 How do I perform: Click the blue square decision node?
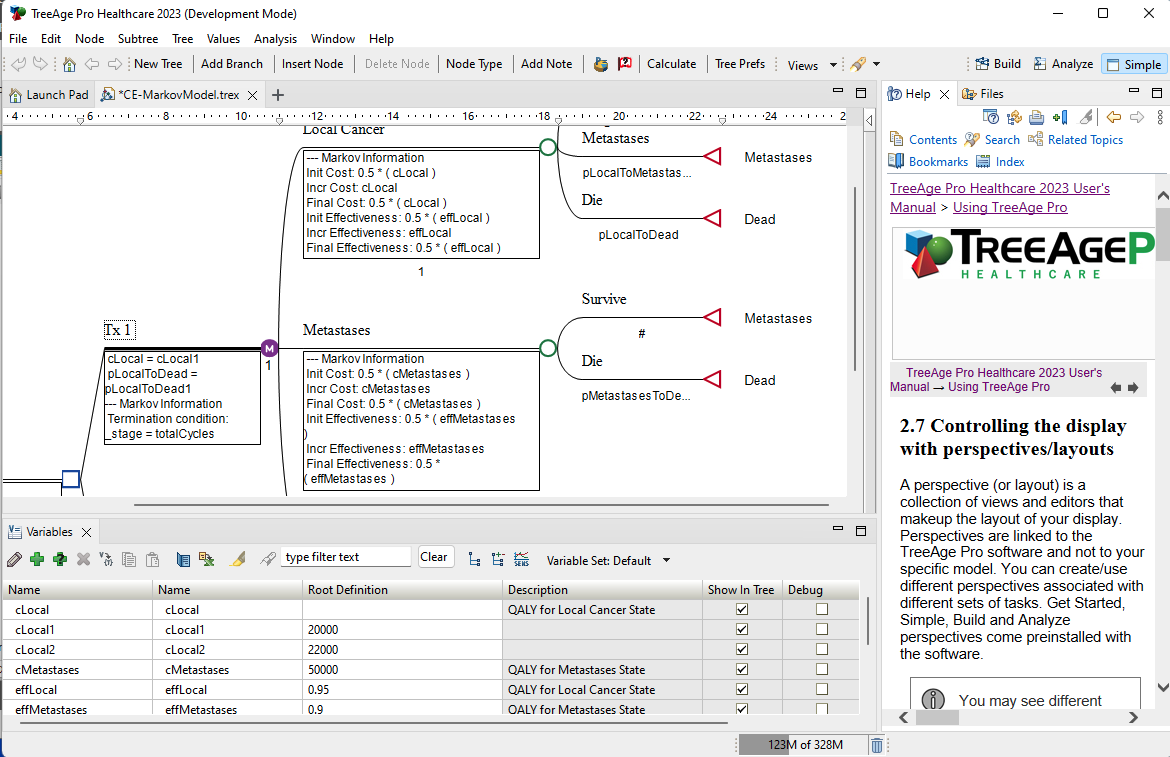70,479
